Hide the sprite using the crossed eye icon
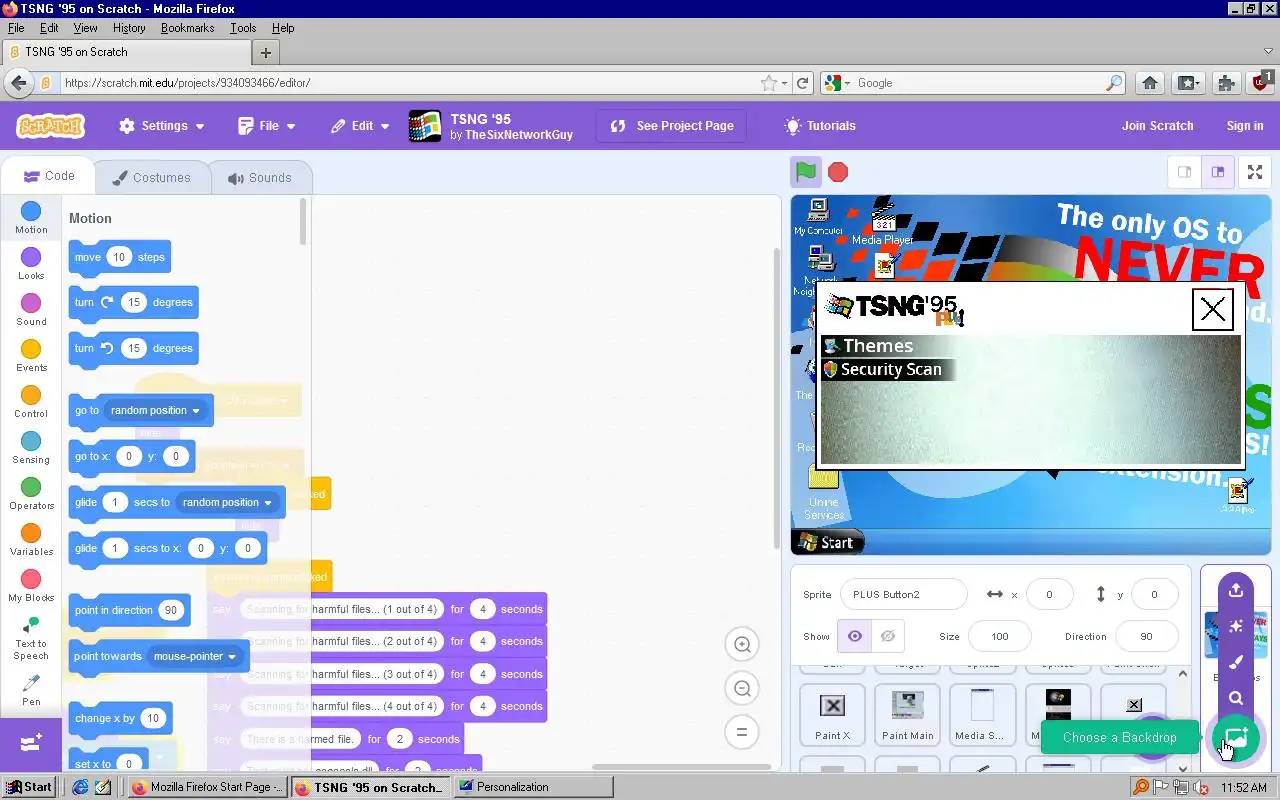Image resolution: width=1280 pixels, height=800 pixels. pyautogui.click(x=887, y=636)
